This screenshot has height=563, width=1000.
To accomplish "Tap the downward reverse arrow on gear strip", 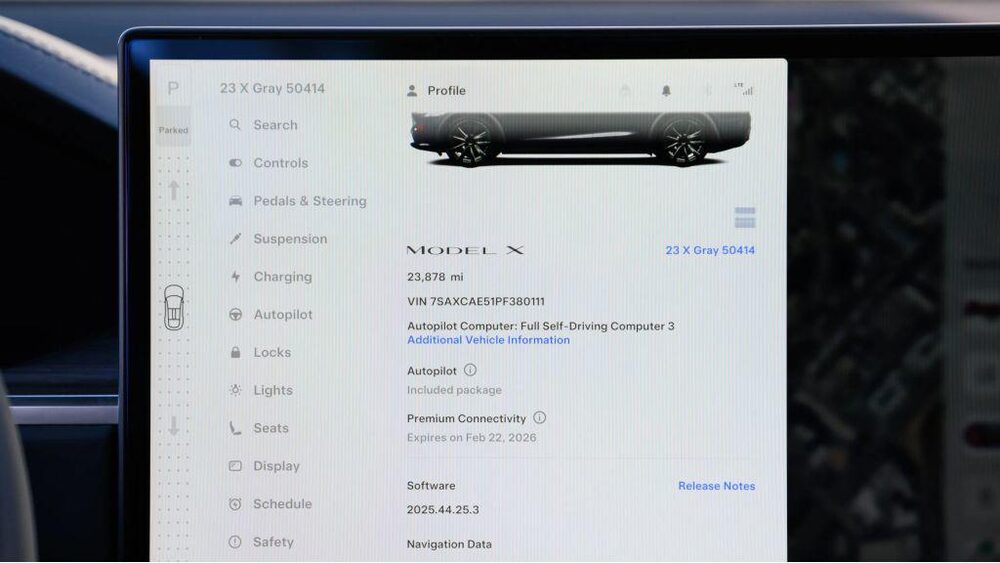I will tap(173, 426).
